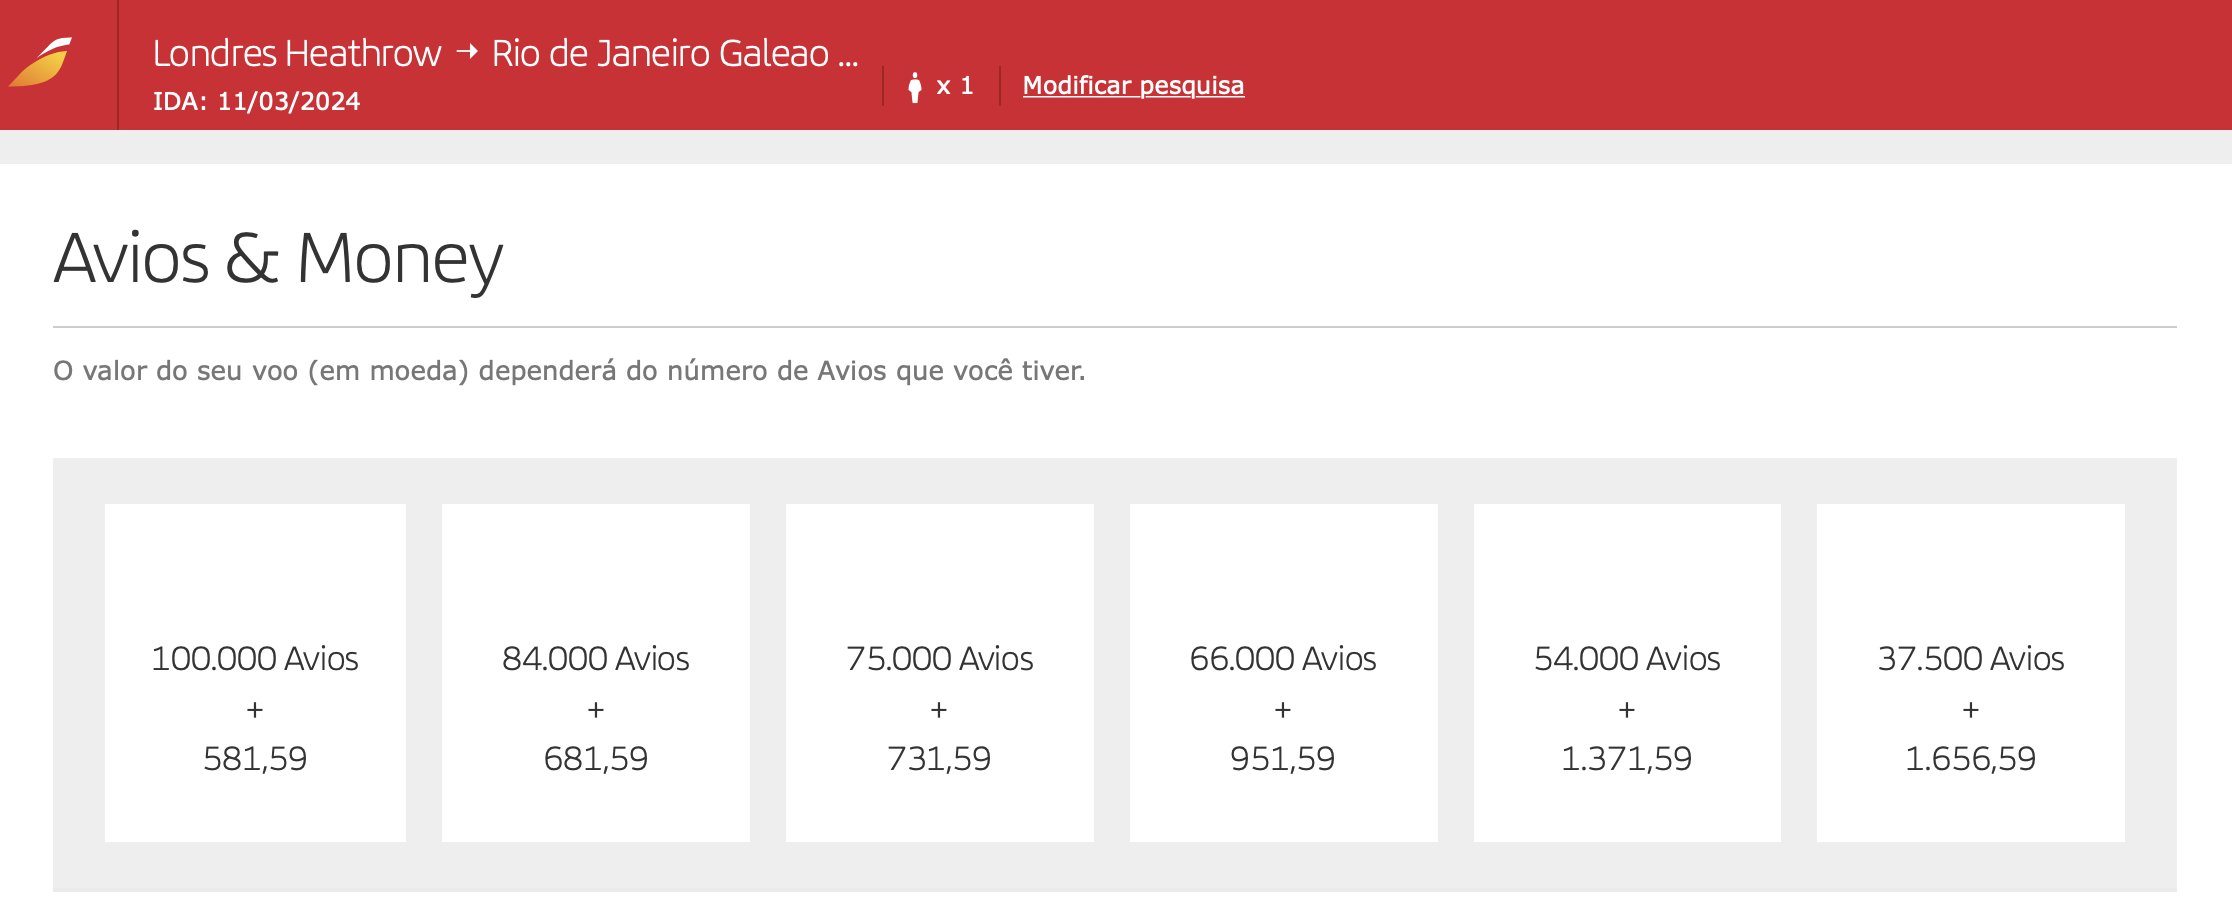Screen dimensions: 2232x904
Task: Click the 'O valor do seu voo' description
Action: pos(569,371)
